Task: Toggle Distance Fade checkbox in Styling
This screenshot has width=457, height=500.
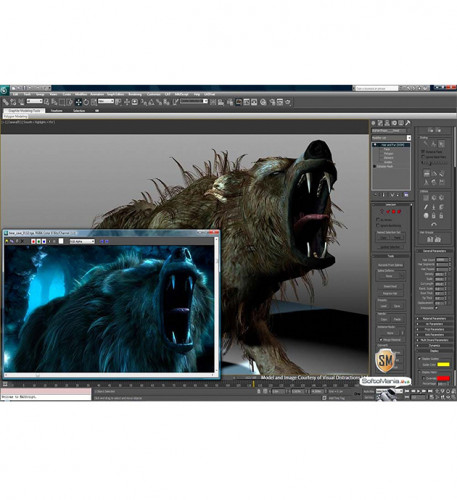Action: point(423,151)
